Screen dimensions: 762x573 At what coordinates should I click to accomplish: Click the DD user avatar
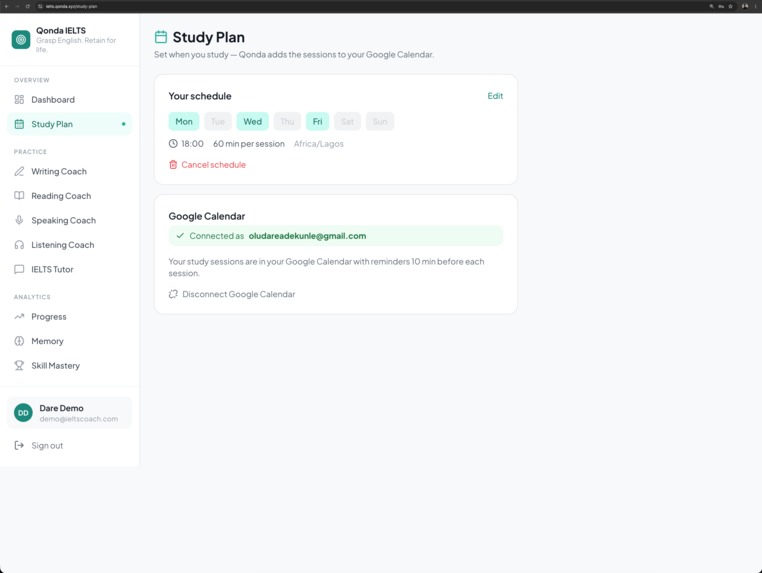pyautogui.click(x=23, y=413)
